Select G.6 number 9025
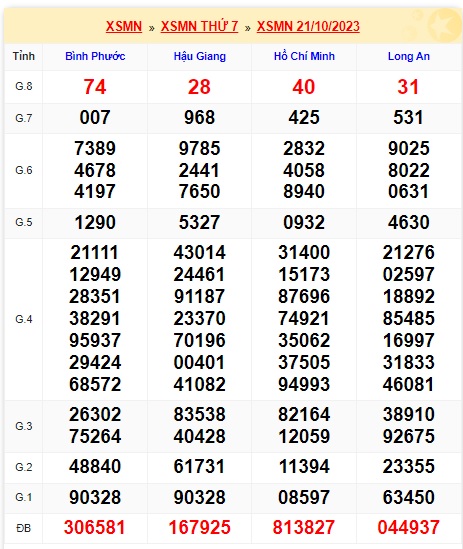This screenshot has width=463, height=549. coord(409,148)
